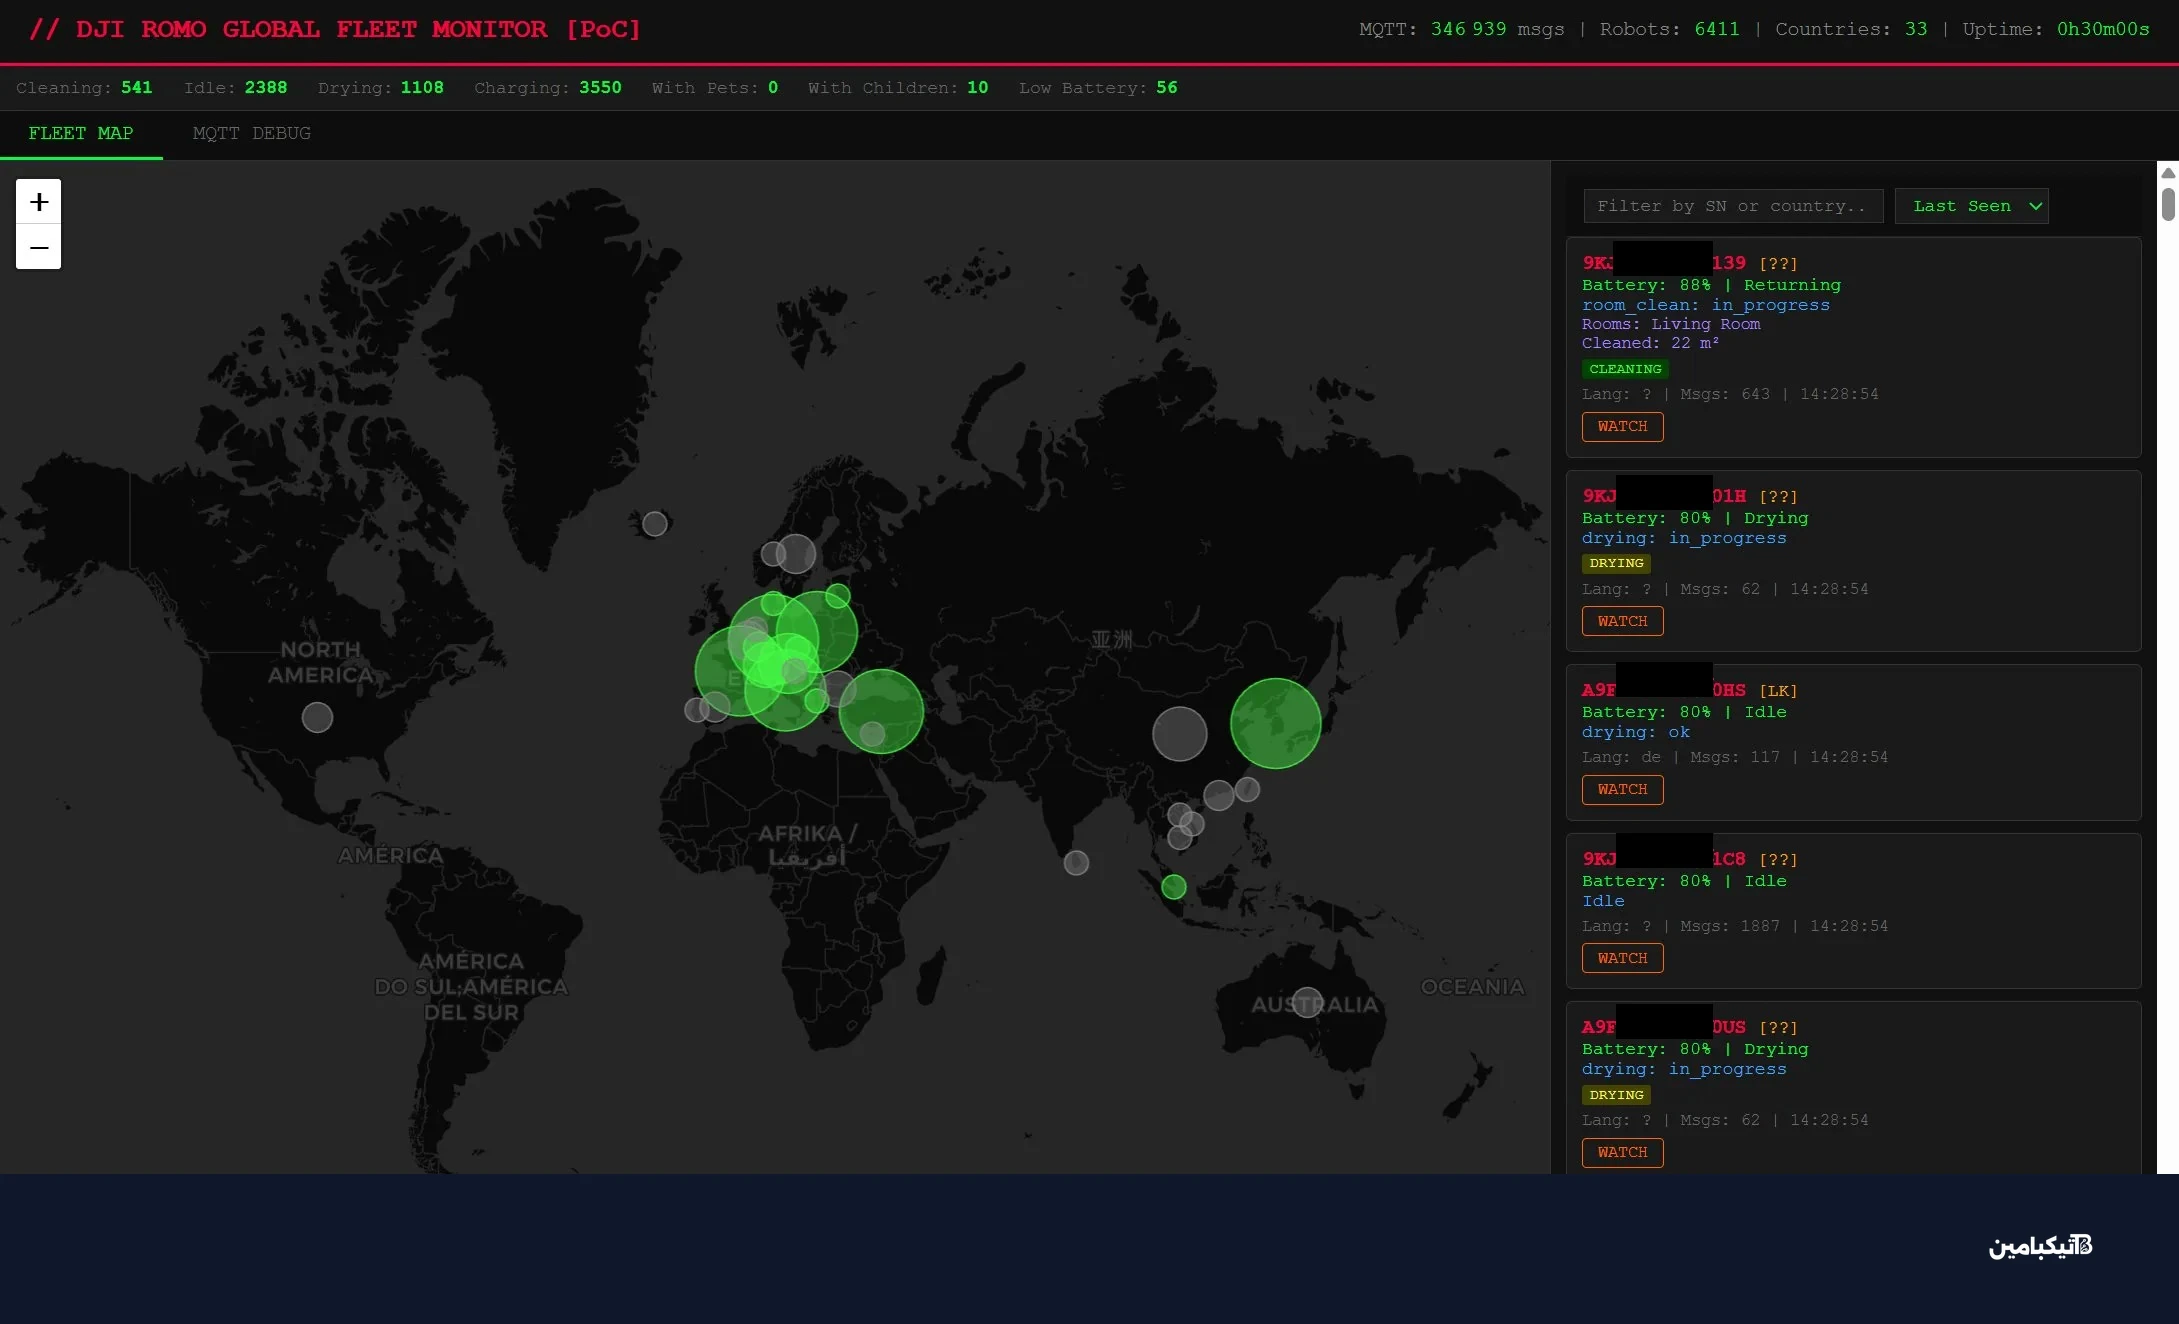Click the Filter by SN or country field
The image size is (2179, 1324).
[1733, 206]
